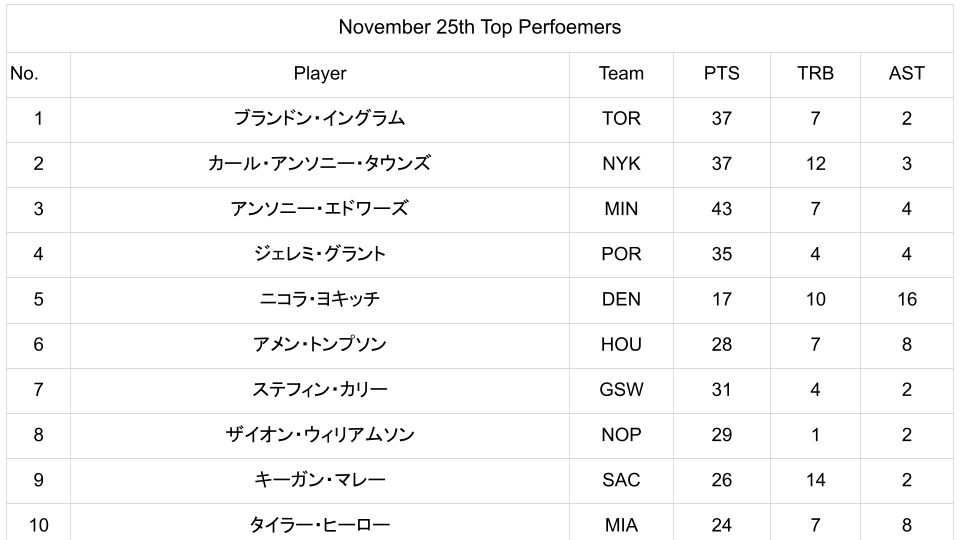Click the AST column header
960x540 pixels.
pos(906,73)
